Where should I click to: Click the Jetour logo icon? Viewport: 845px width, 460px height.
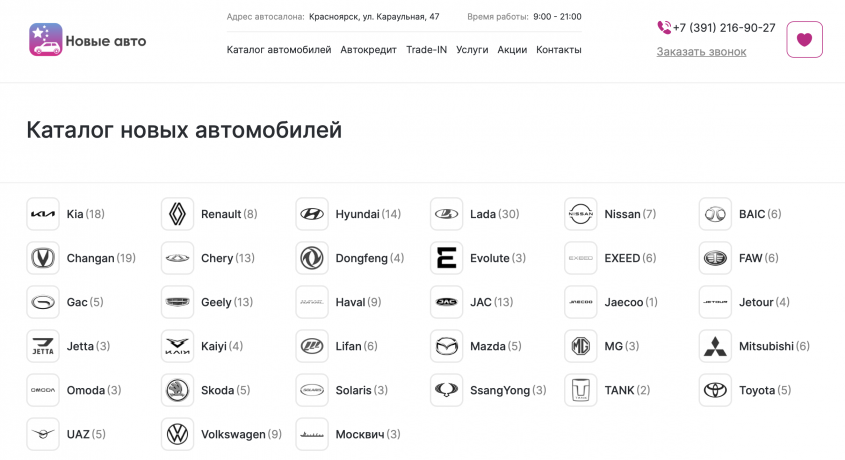pos(715,302)
